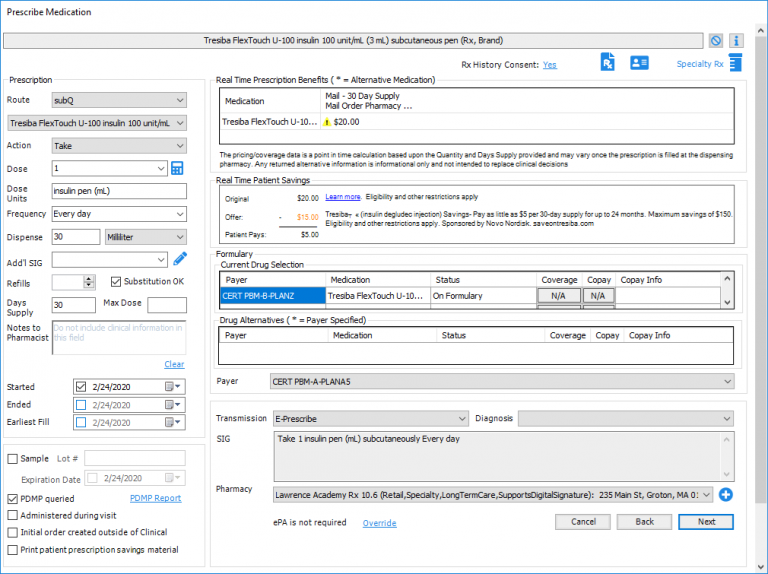
Task: Check Administered during visit
Action: [x=13, y=515]
